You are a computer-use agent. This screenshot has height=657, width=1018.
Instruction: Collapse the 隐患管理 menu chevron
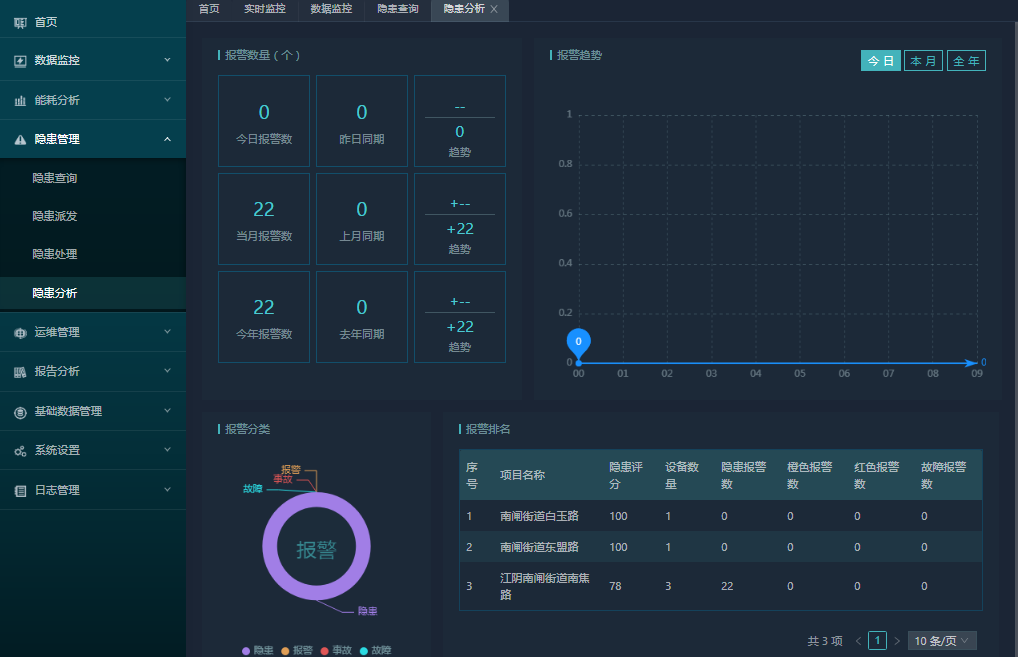(167, 139)
